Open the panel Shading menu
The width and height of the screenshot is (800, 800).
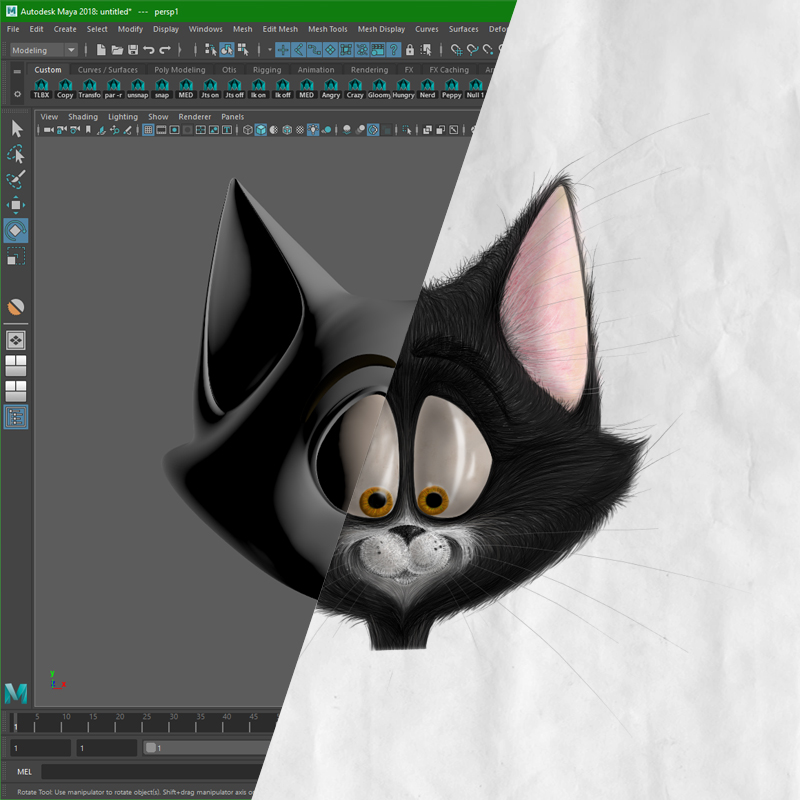(83, 117)
